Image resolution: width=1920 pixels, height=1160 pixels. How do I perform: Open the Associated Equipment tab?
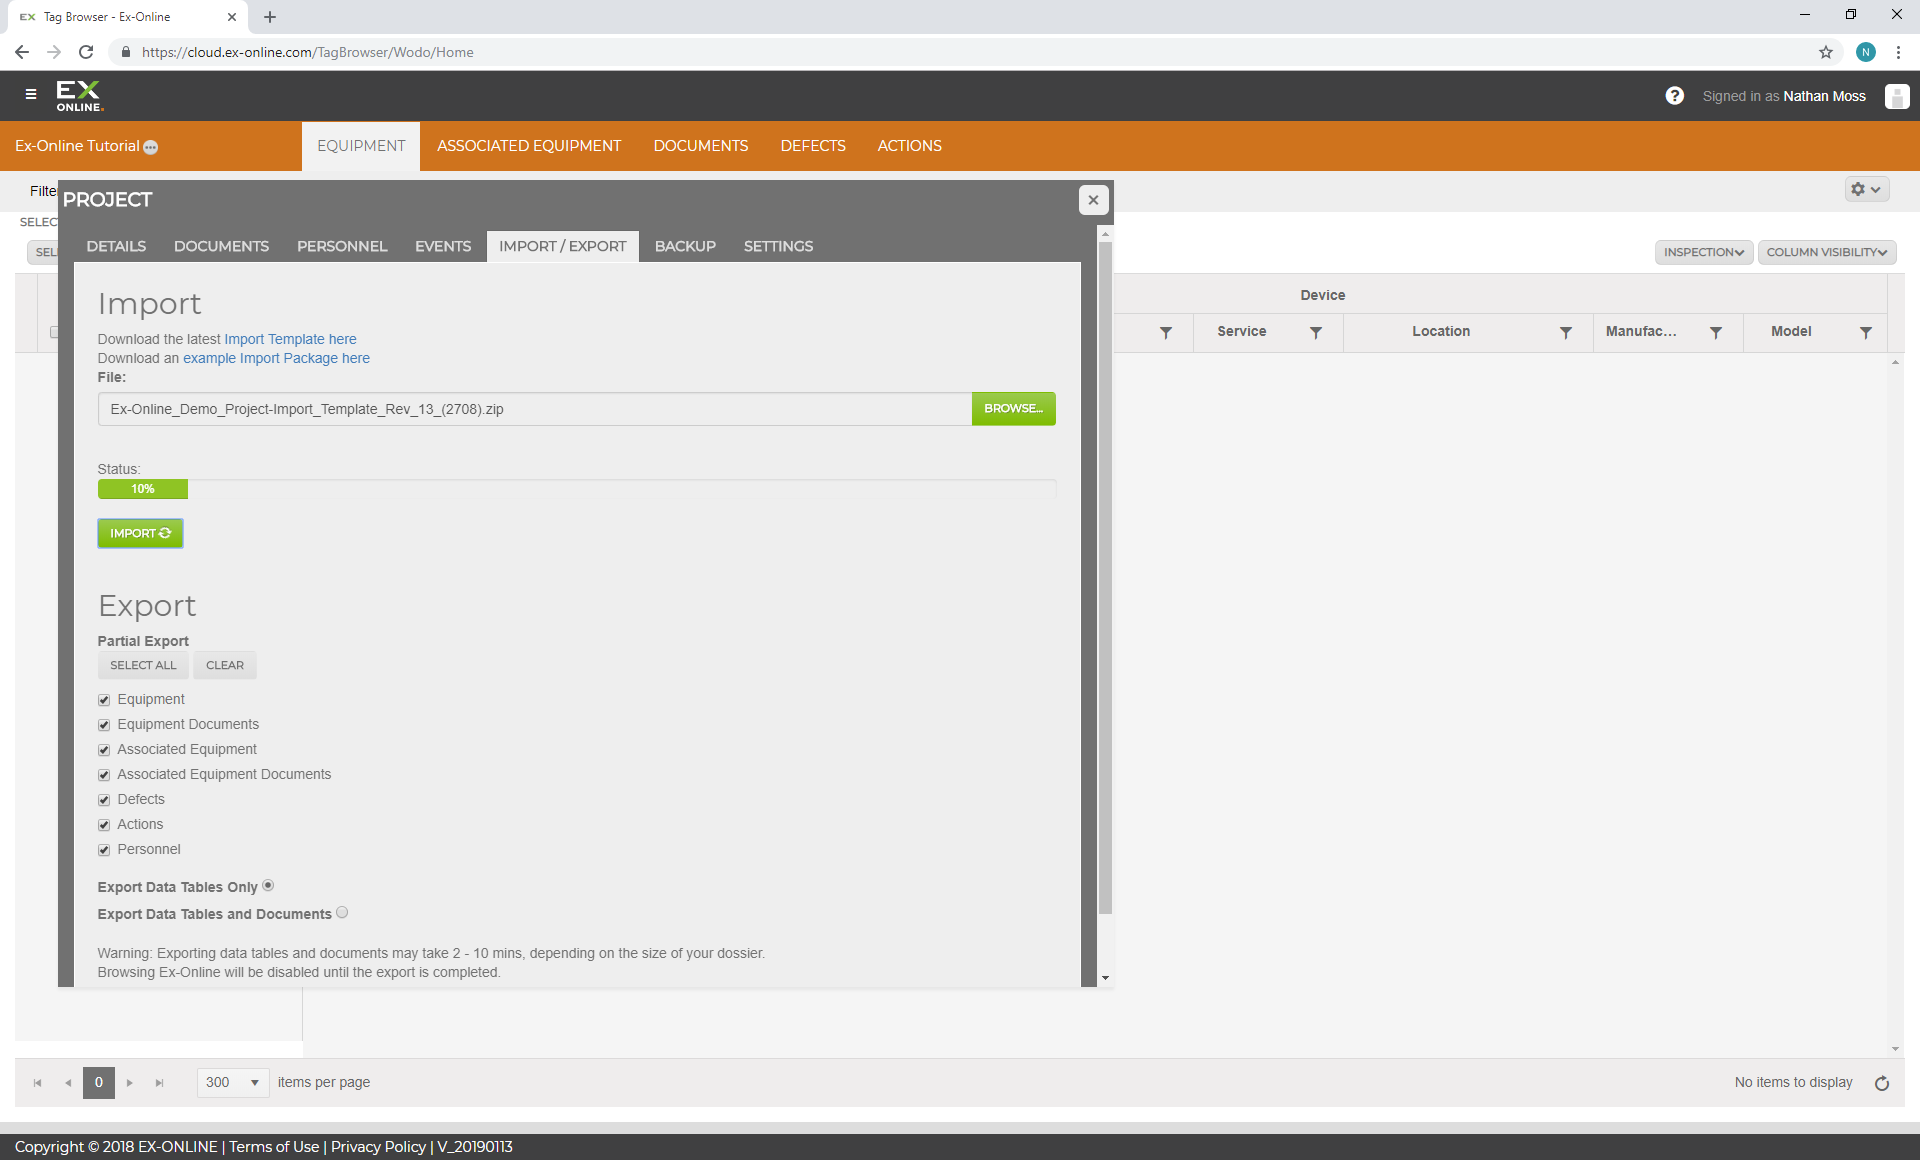coord(529,146)
